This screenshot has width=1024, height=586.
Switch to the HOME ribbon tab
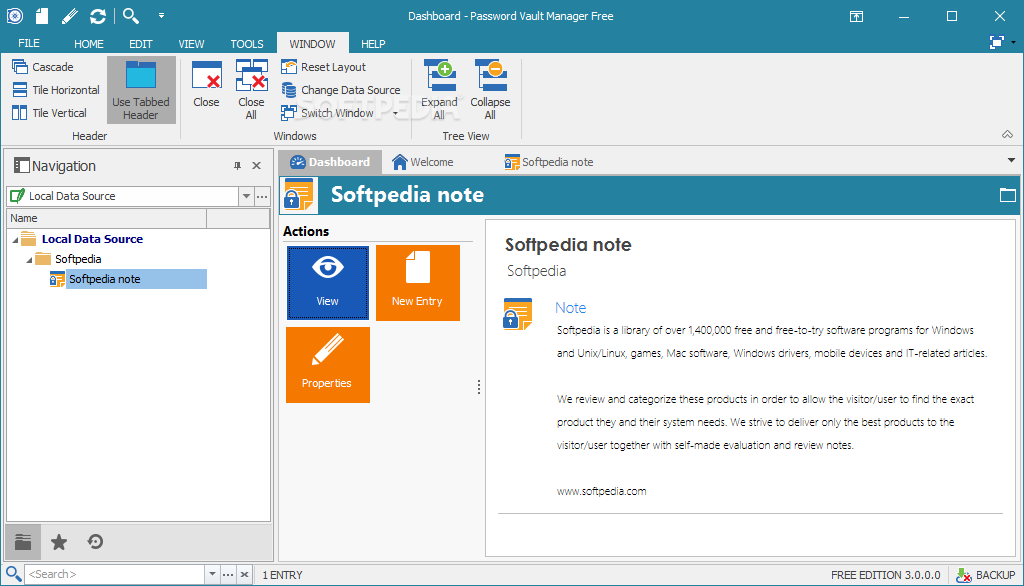coord(89,44)
